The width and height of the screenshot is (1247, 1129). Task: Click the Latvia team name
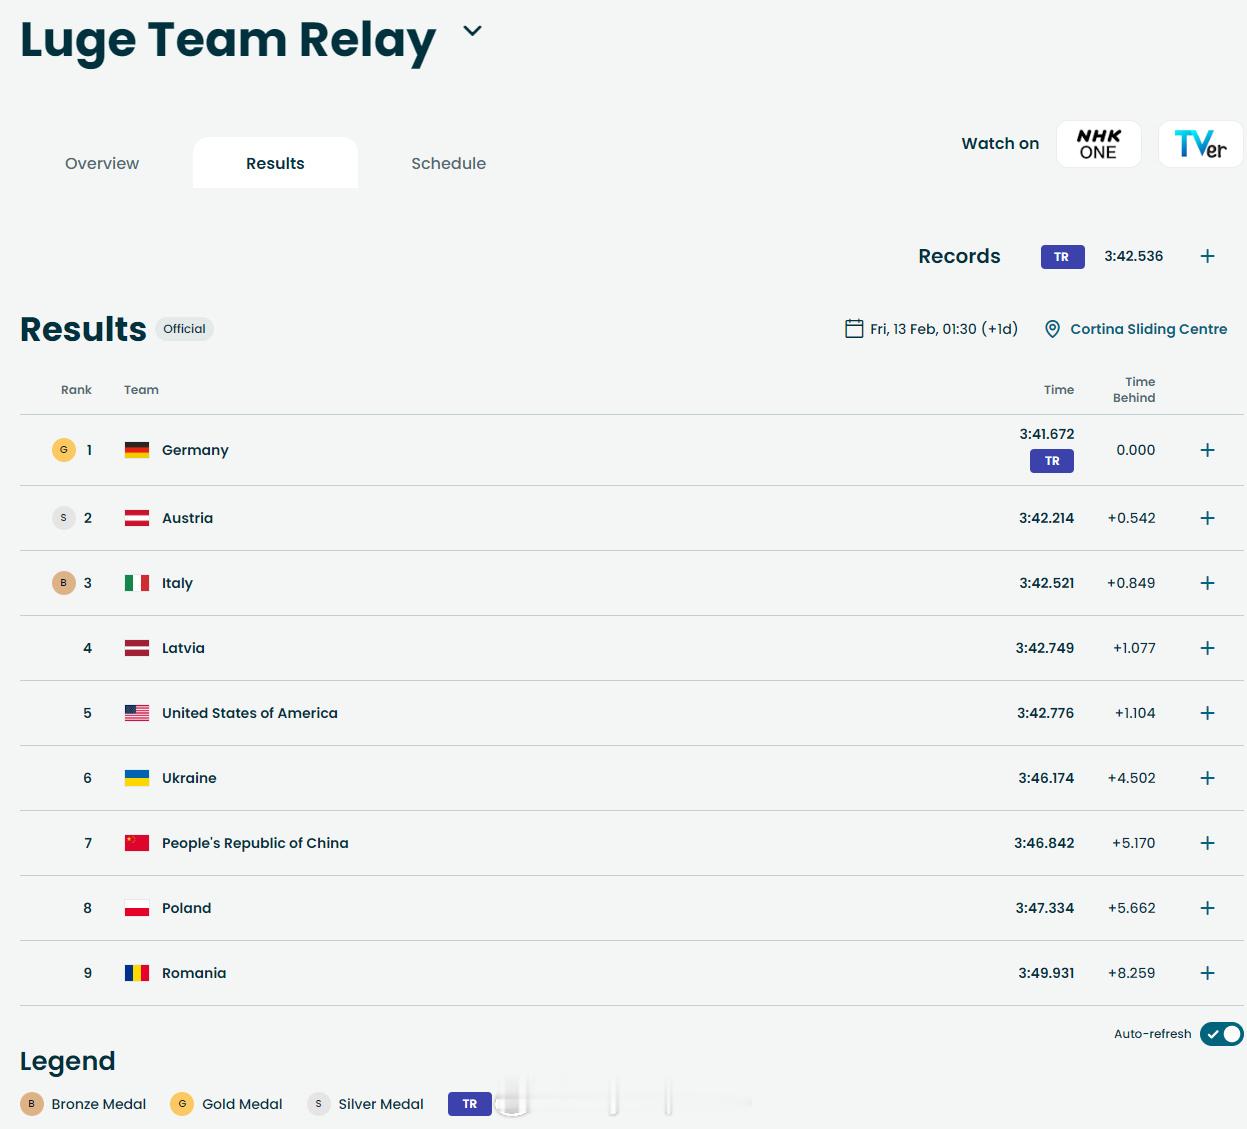pos(183,648)
